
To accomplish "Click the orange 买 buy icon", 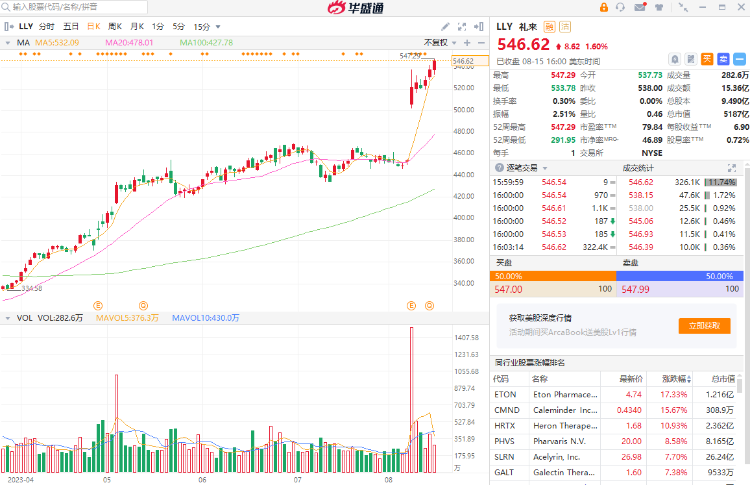I will pyautogui.click(x=706, y=60).
